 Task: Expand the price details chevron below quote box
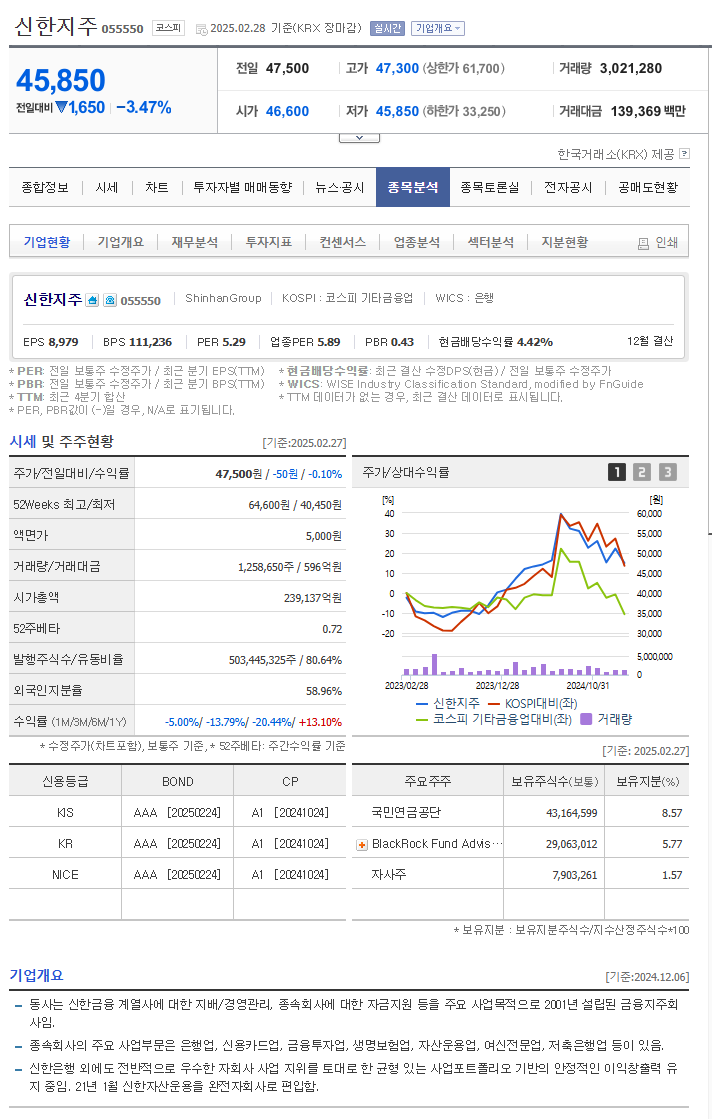pos(359,138)
